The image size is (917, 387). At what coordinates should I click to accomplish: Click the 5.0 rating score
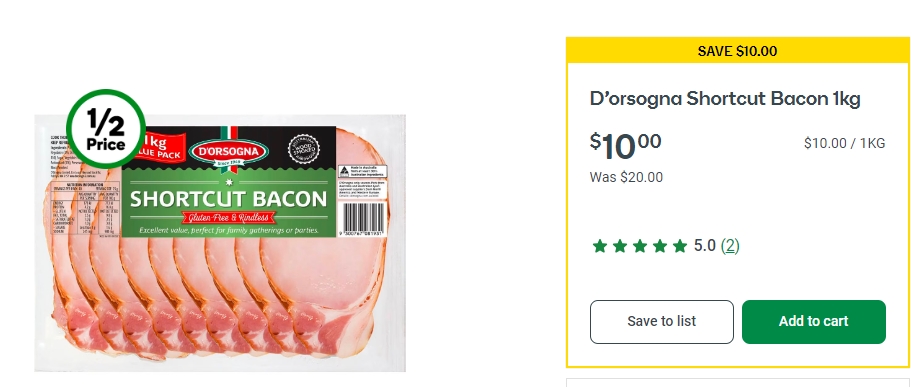point(705,246)
